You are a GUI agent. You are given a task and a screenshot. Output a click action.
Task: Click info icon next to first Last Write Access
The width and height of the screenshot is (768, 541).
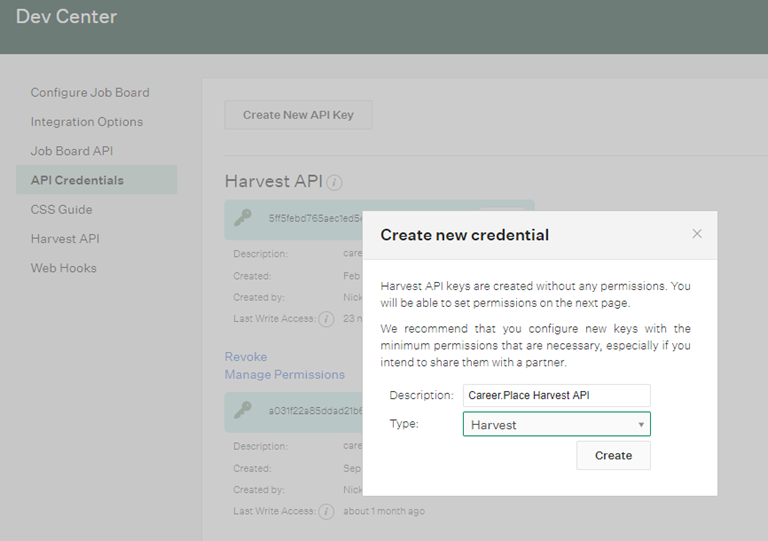326,319
